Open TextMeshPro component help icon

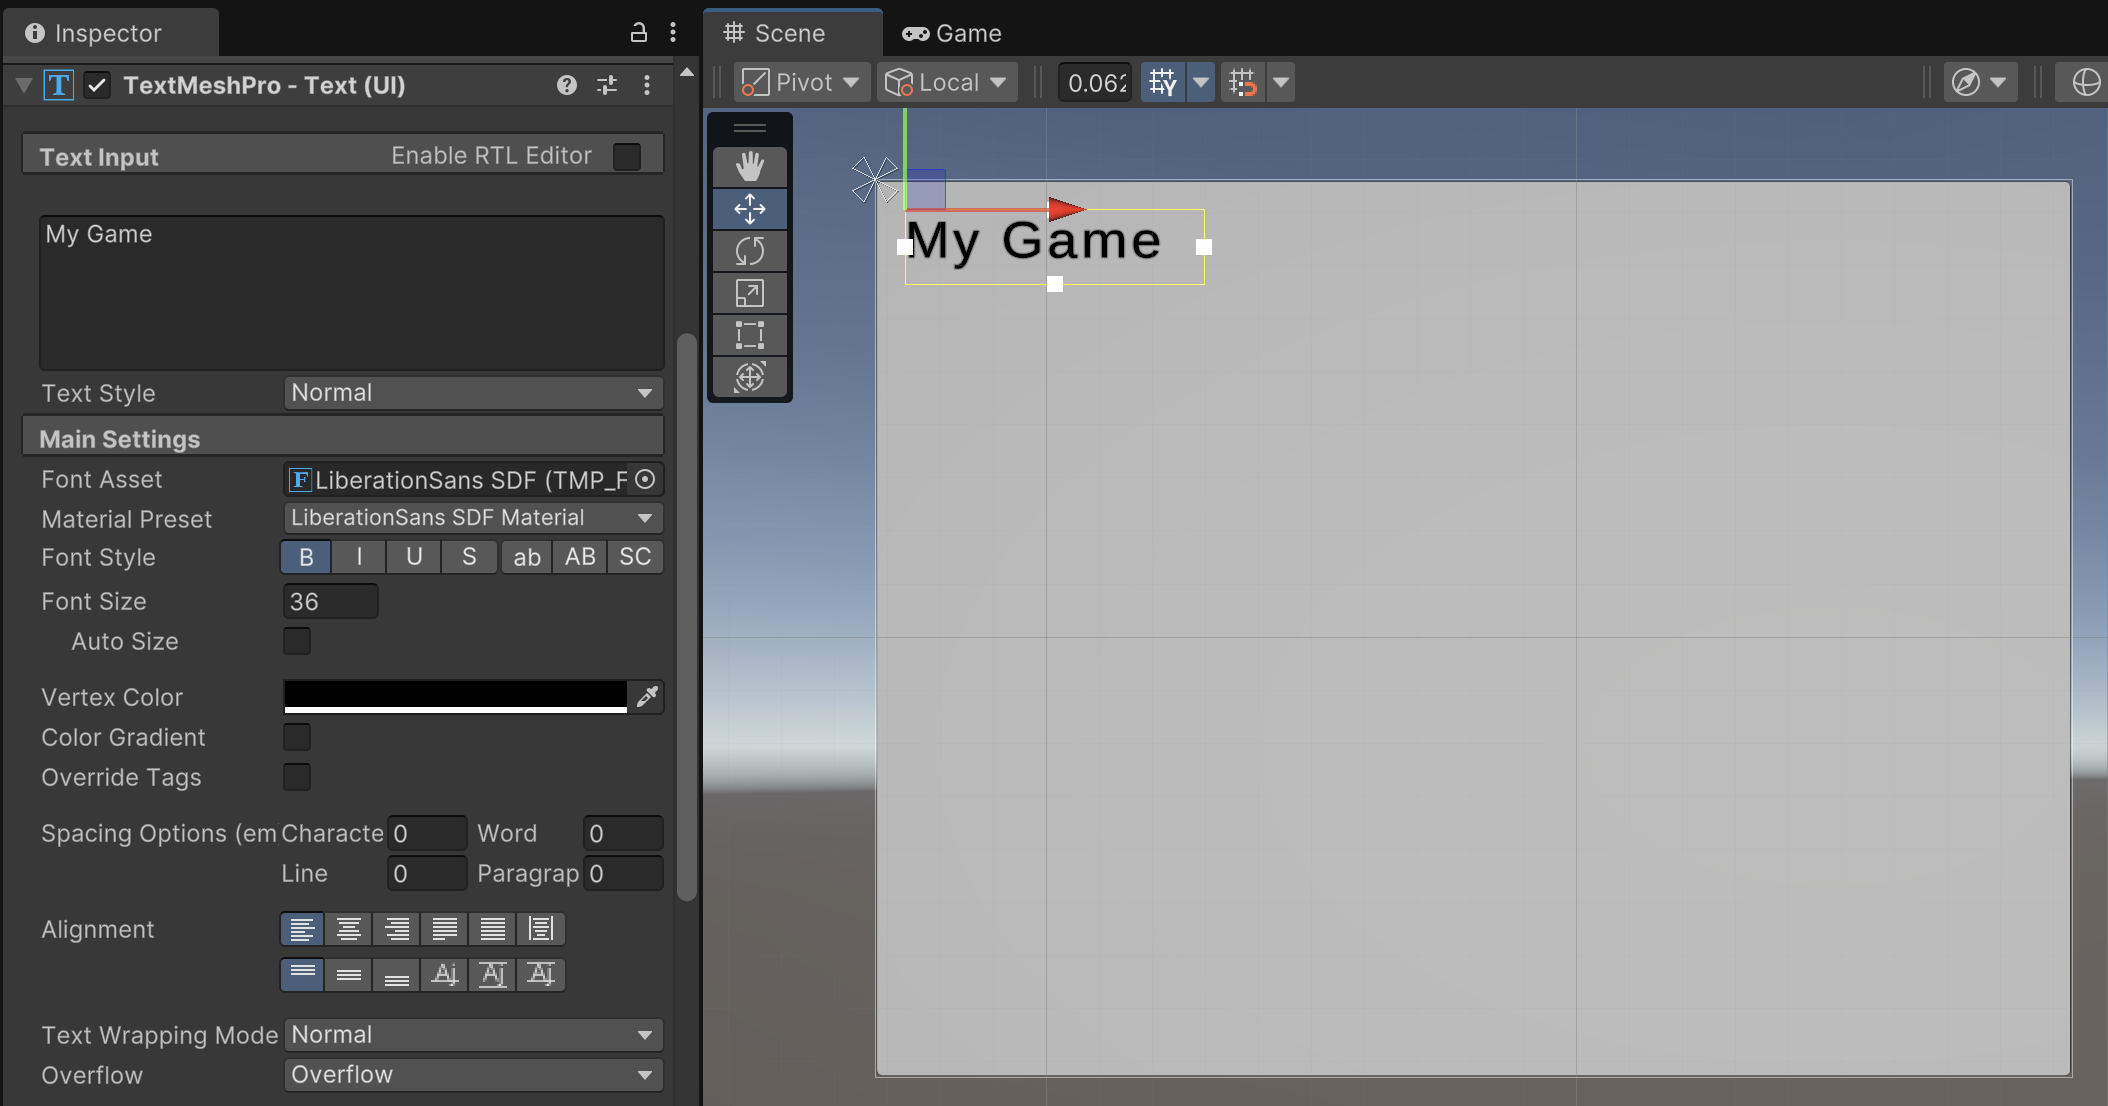567,85
